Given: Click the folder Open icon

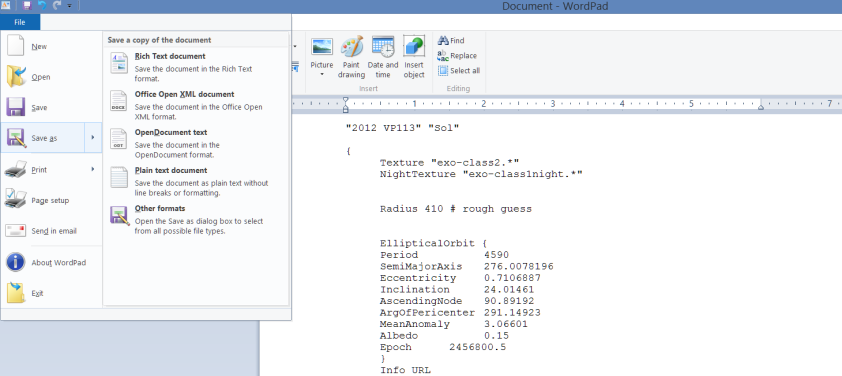Looking at the screenshot, I should click(x=16, y=77).
